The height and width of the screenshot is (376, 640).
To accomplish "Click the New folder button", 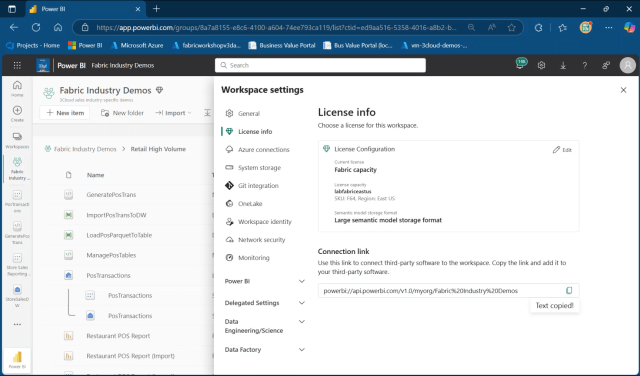I will [122, 113].
